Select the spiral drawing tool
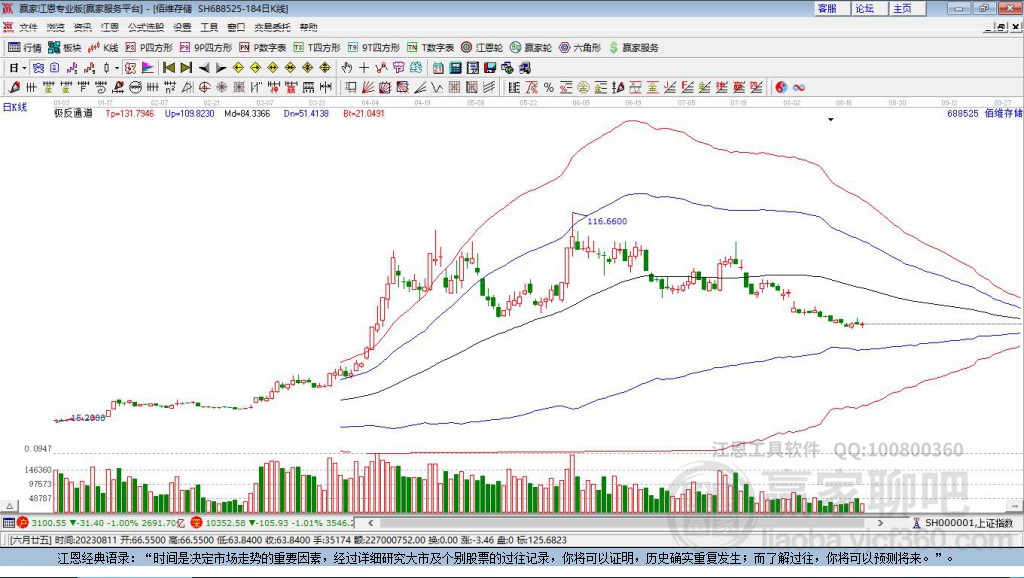This screenshot has width=1024, height=578. (x=101, y=88)
